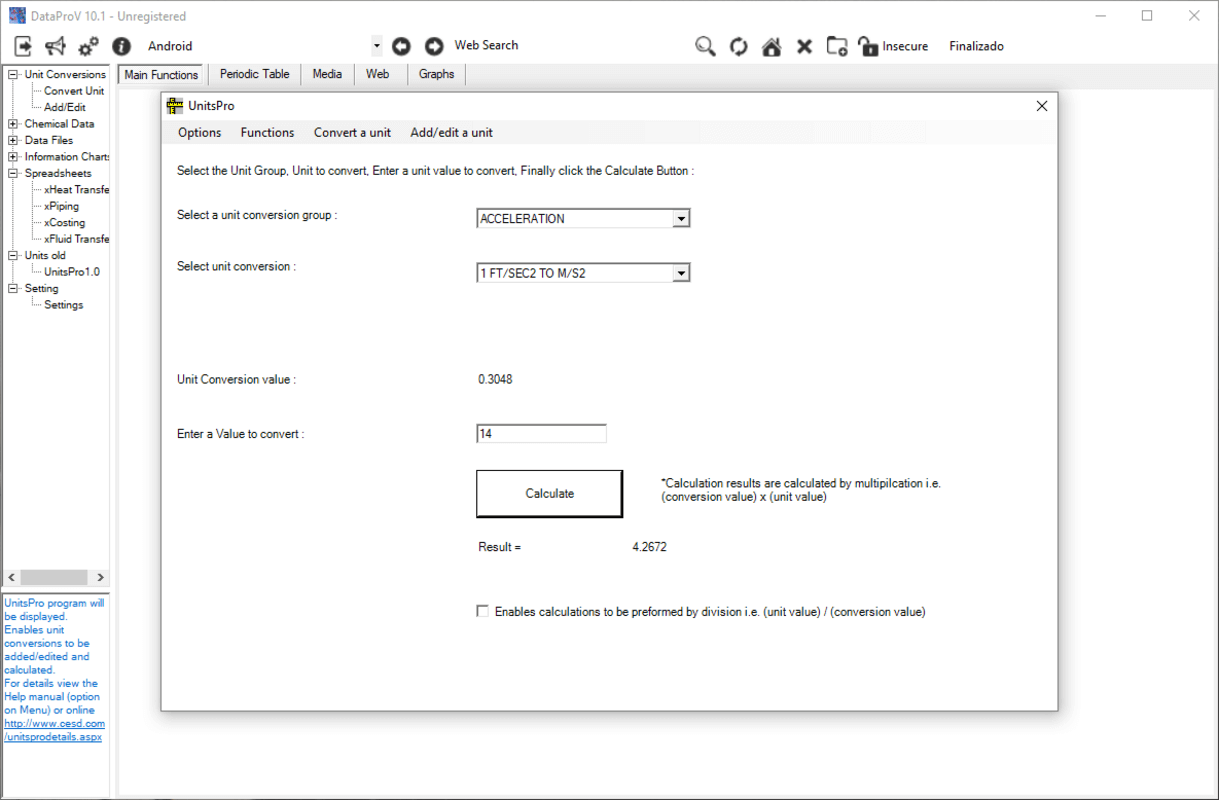Navigate back with the left arrow icon

tap(401, 46)
